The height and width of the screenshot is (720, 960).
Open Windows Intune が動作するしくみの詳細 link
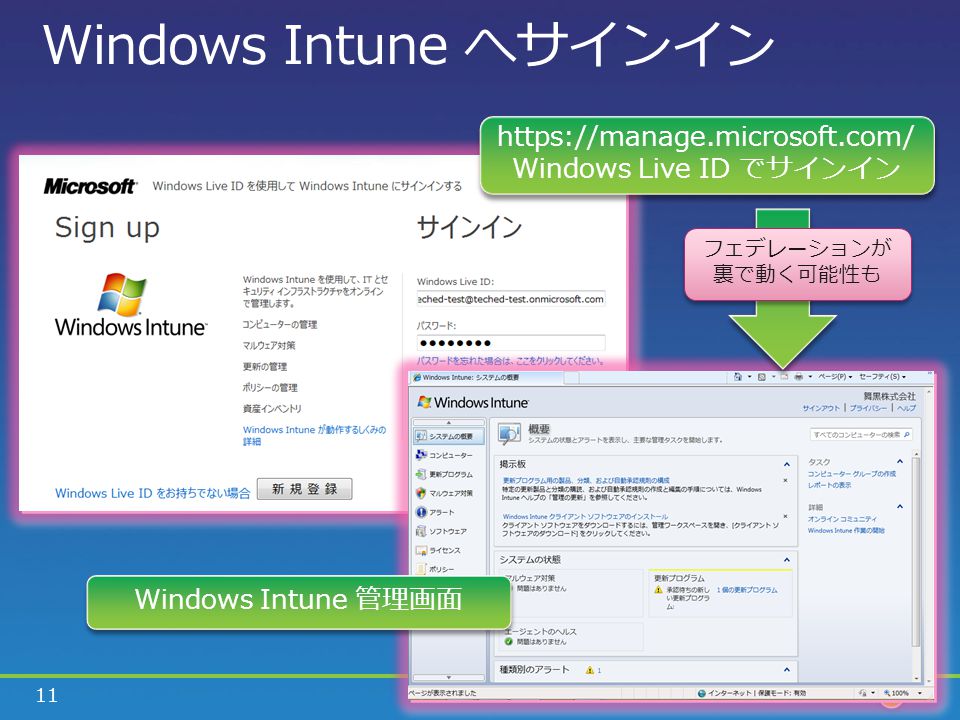[x=314, y=435]
